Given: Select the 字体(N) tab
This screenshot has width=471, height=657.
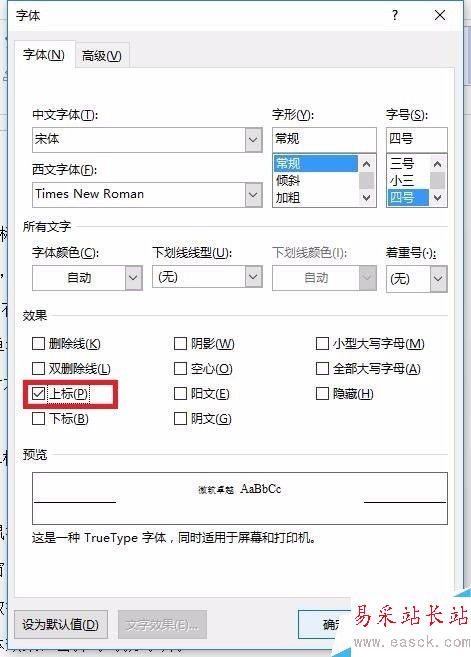Looking at the screenshot, I should (x=44, y=54).
